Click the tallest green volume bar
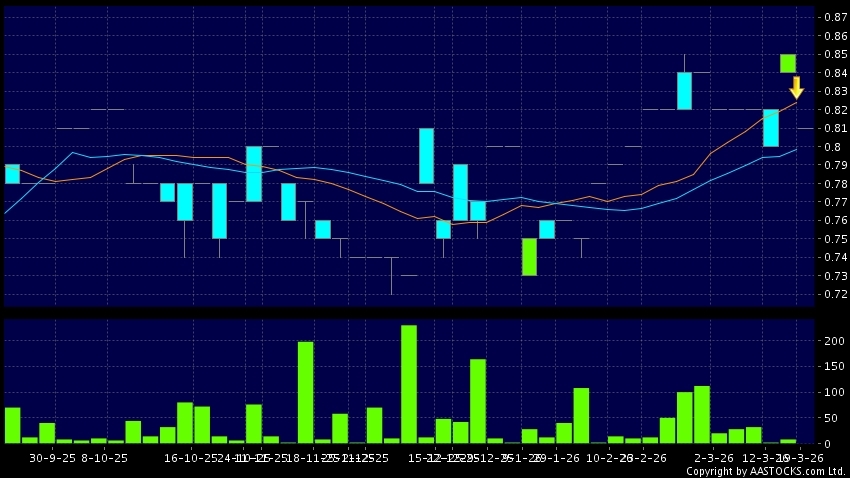The height and width of the screenshot is (478, 850). [x=408, y=384]
